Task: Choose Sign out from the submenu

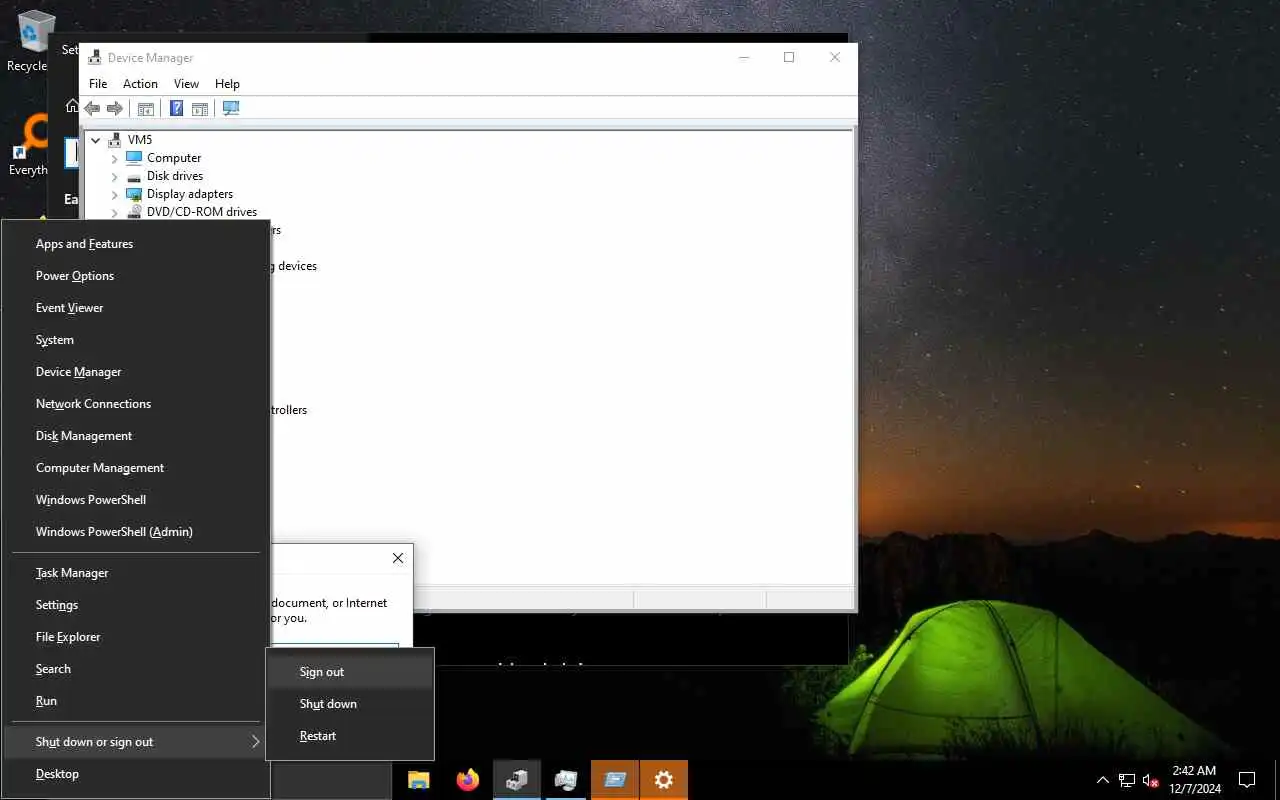Action: pyautogui.click(x=350, y=672)
